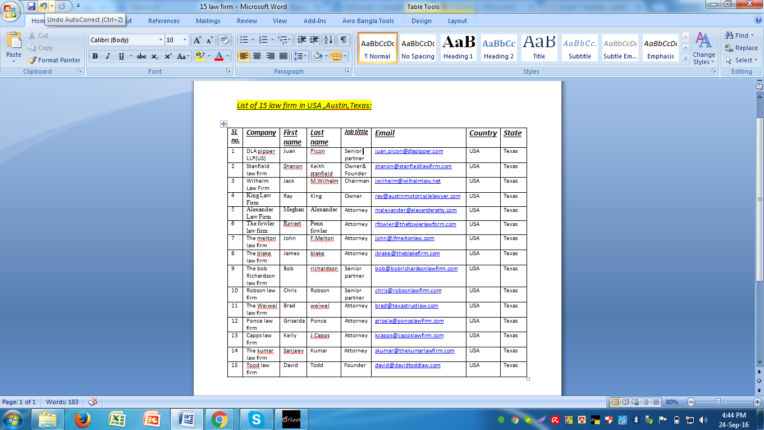Click the Undo arrow icon

coord(43,6)
